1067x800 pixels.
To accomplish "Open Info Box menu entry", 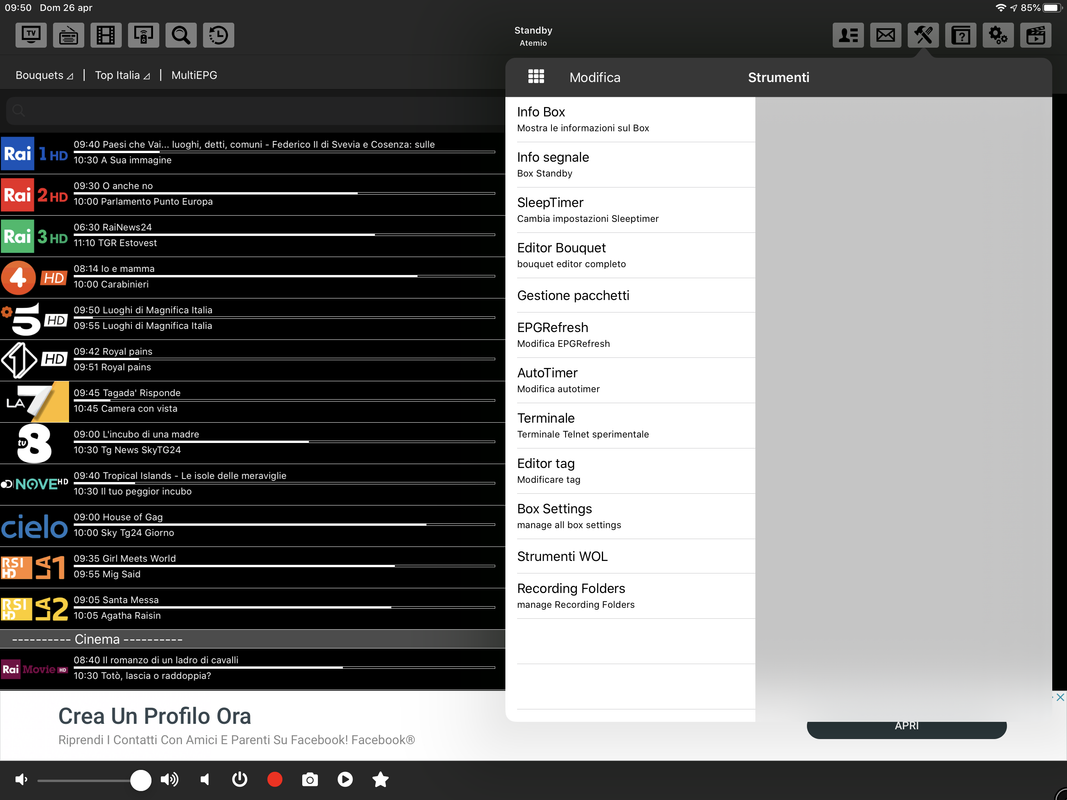I will [630, 119].
